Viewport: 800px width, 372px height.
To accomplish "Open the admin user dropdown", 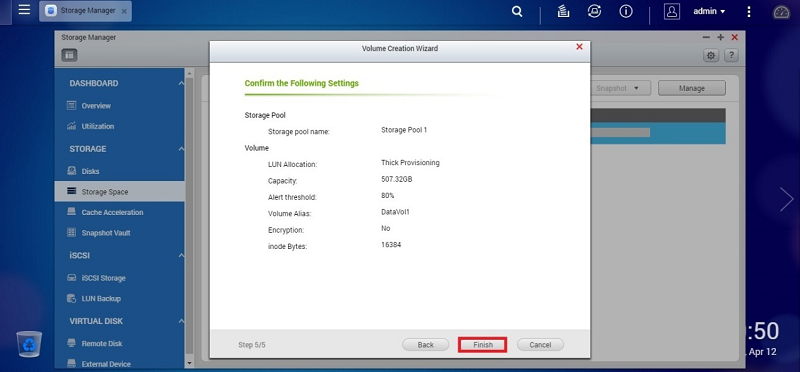I will (709, 11).
